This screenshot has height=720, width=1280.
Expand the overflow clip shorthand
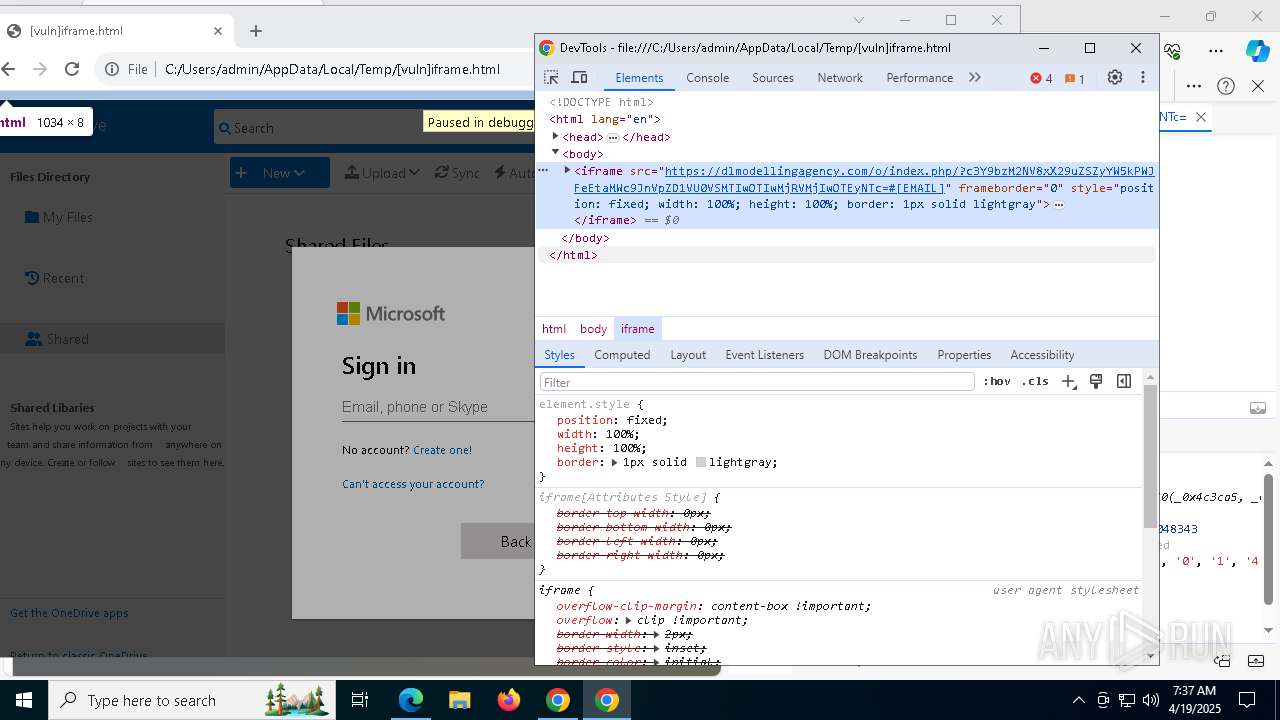[x=629, y=620]
